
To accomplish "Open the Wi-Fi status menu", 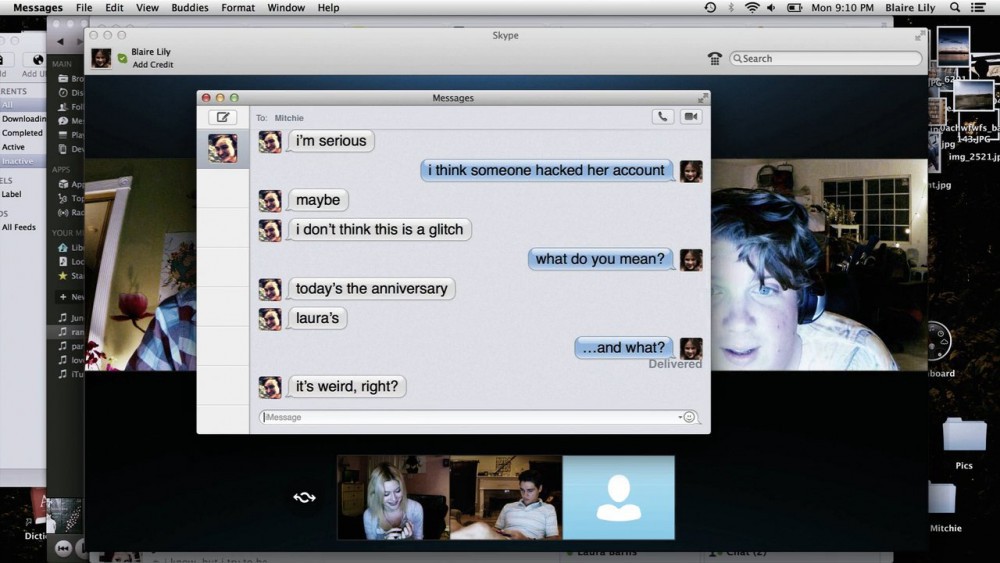I will coord(752,8).
